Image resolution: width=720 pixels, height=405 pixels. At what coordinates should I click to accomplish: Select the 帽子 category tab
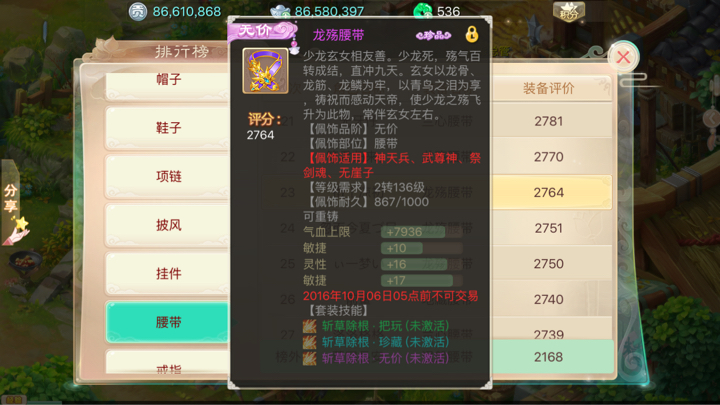click(168, 83)
